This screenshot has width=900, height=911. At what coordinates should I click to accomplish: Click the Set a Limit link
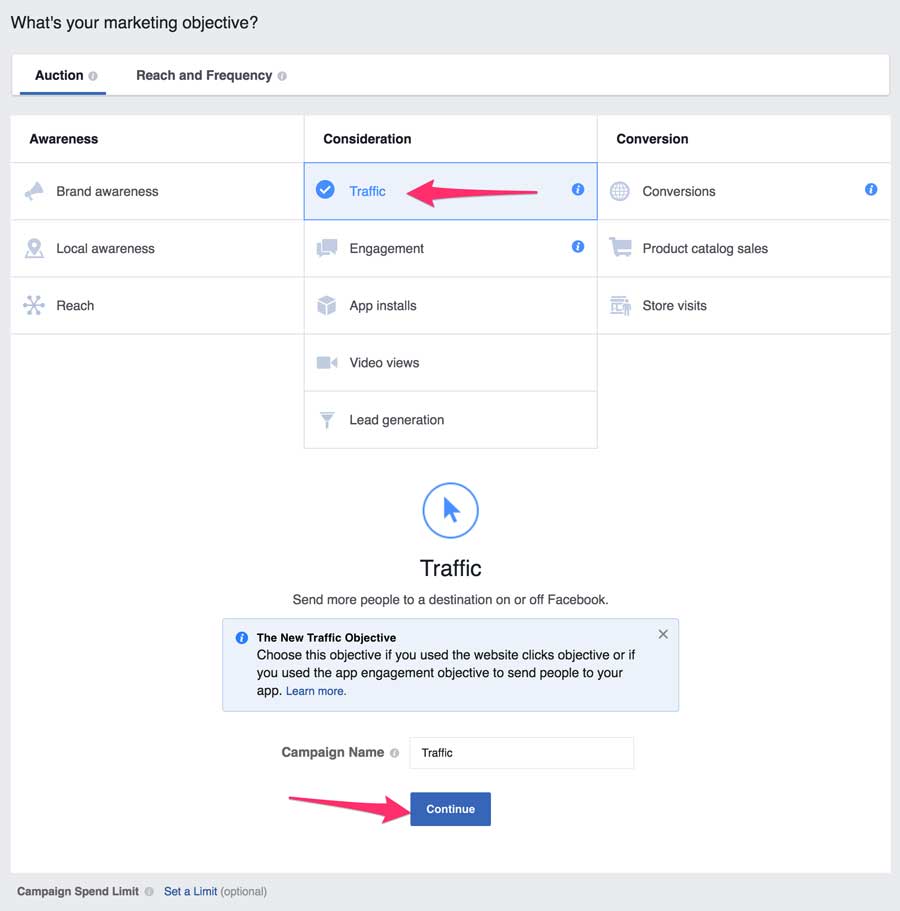point(191,891)
